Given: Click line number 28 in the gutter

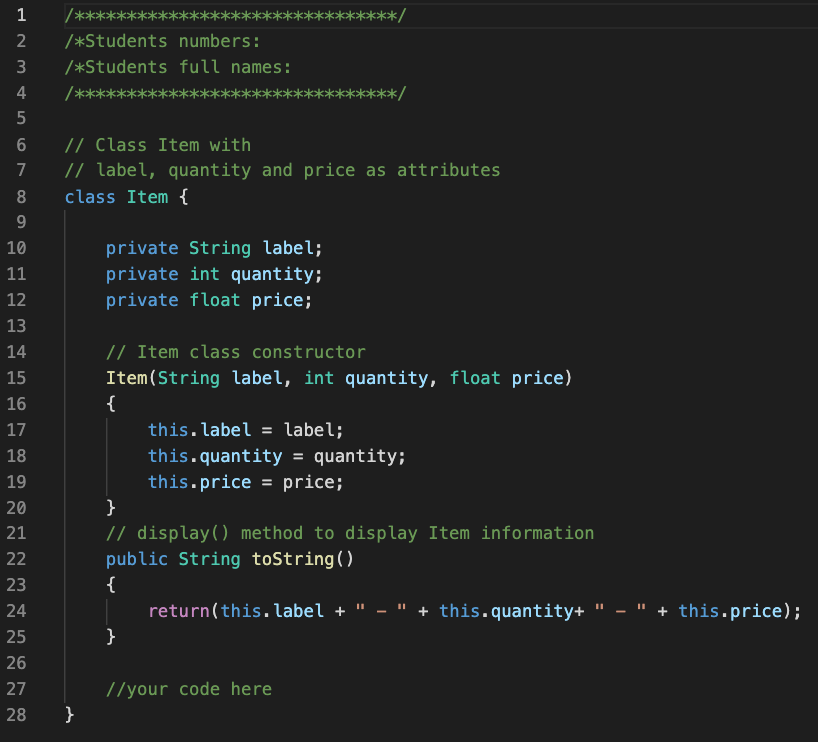Looking at the screenshot, I should 16,714.
